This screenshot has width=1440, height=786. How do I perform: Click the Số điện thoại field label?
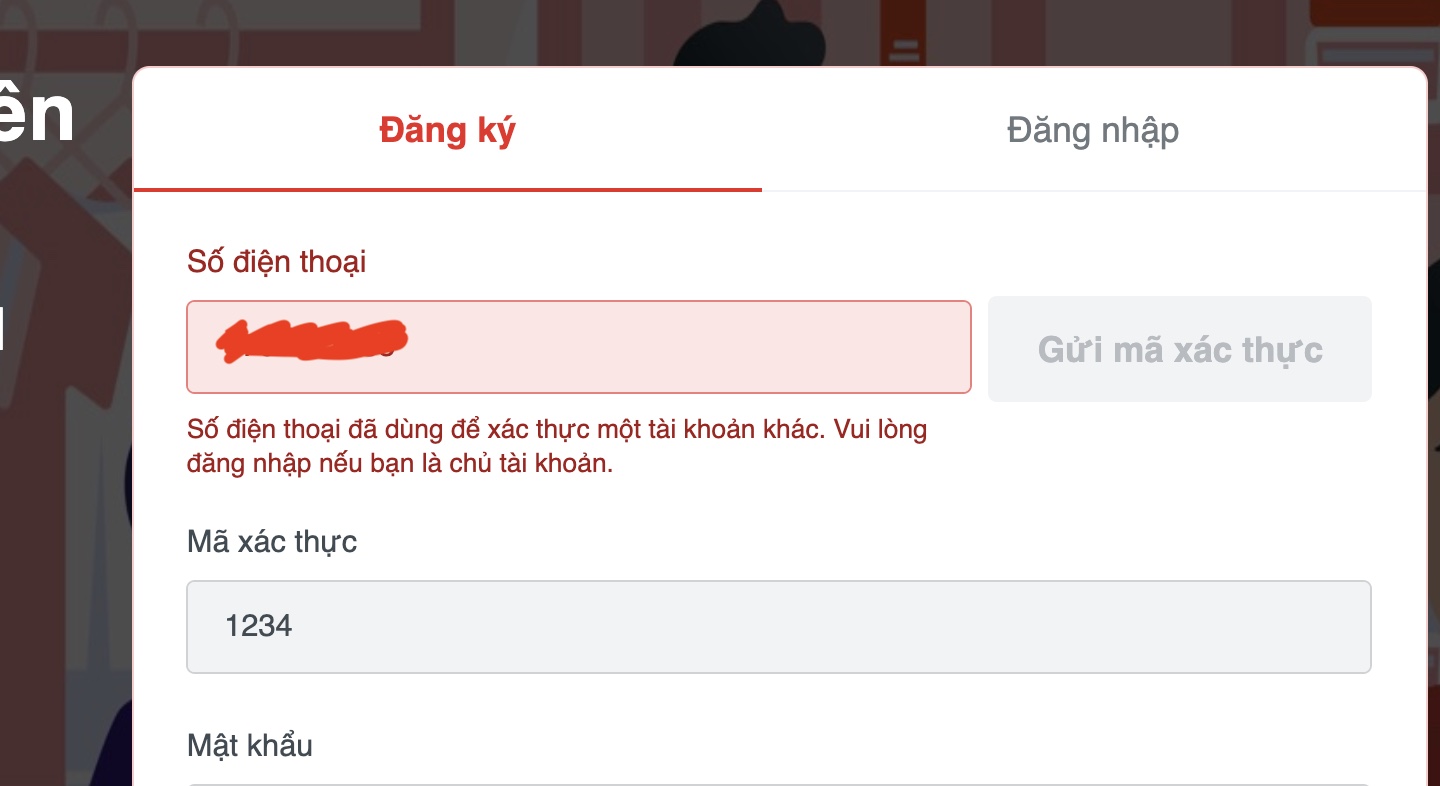point(276,262)
